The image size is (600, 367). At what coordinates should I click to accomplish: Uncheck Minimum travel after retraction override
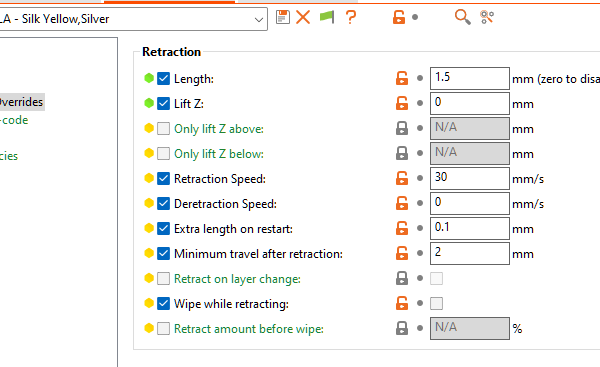(163, 253)
